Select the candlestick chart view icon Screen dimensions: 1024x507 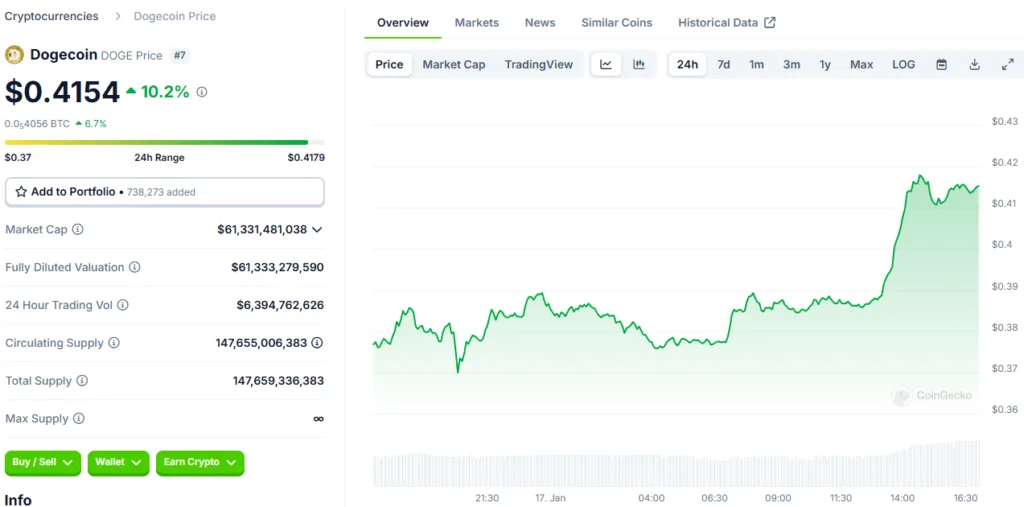639,64
